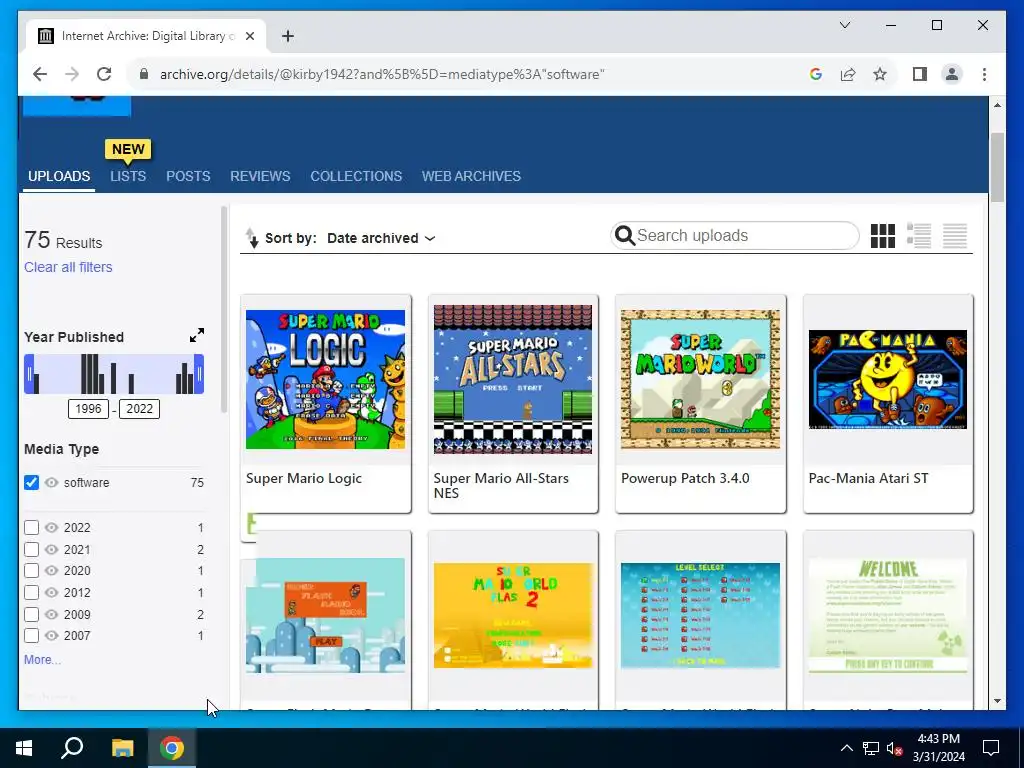Check the 2012 year filter
1024x768 pixels.
(x=31, y=592)
